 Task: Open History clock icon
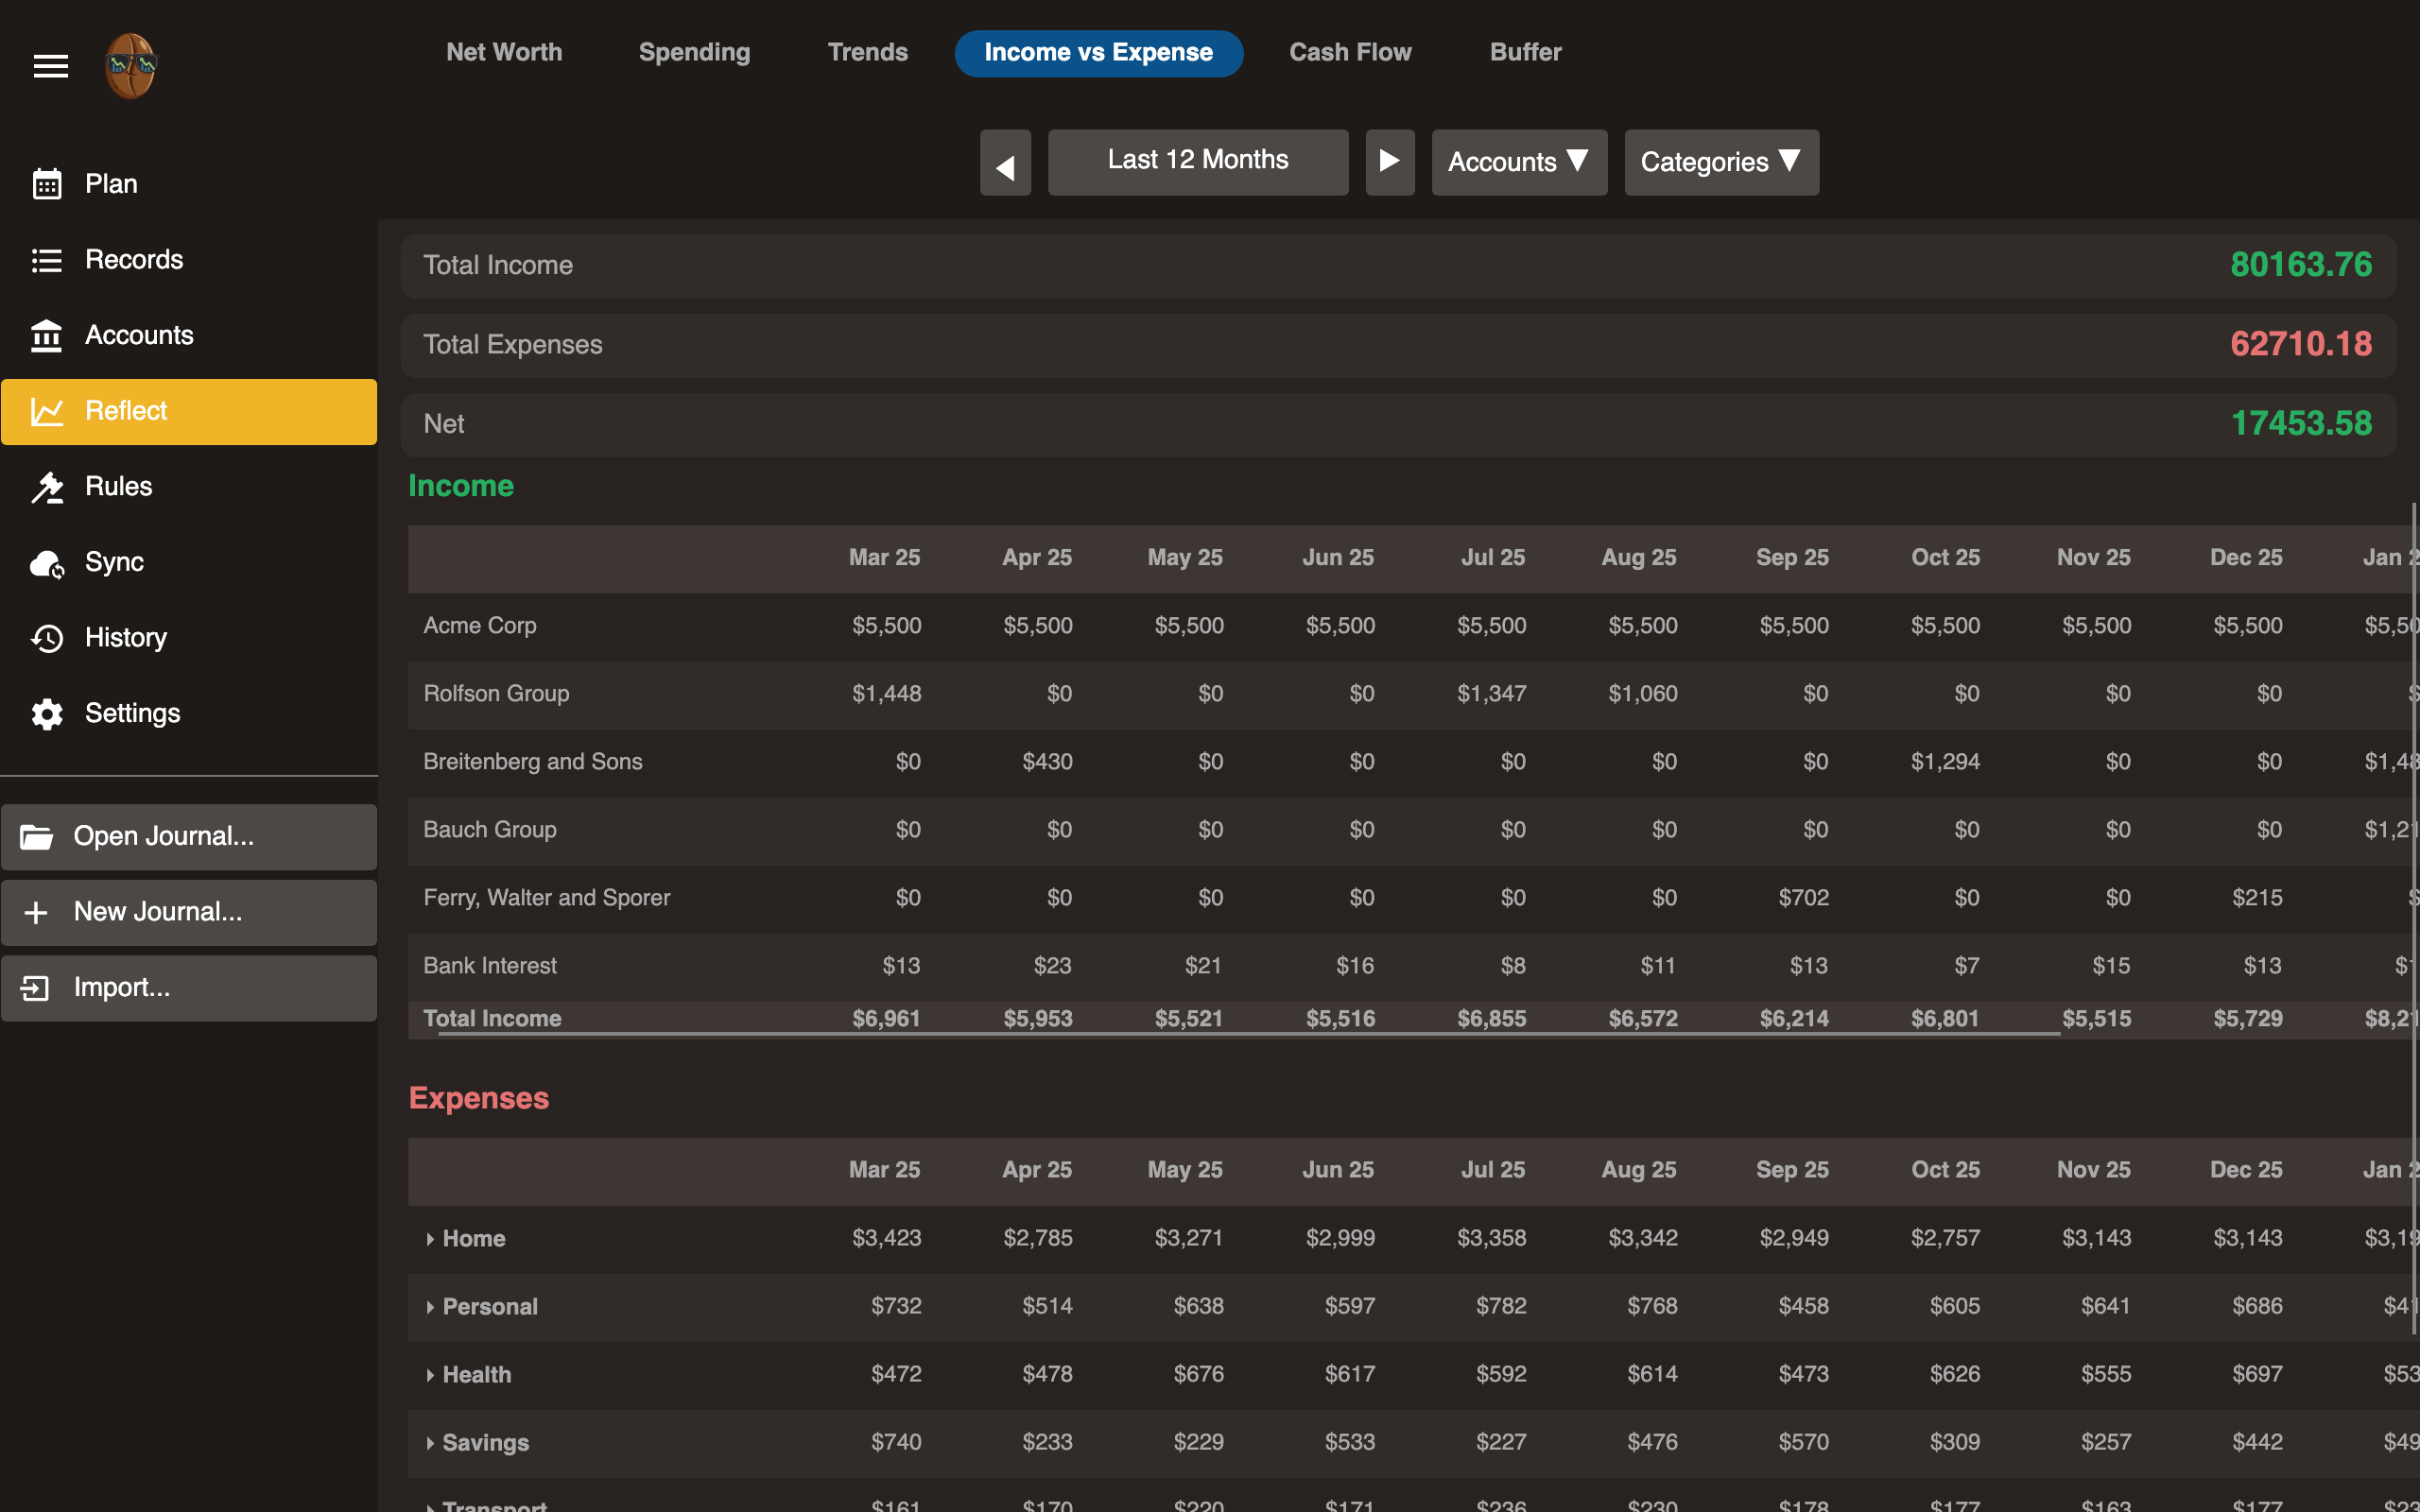(x=46, y=638)
